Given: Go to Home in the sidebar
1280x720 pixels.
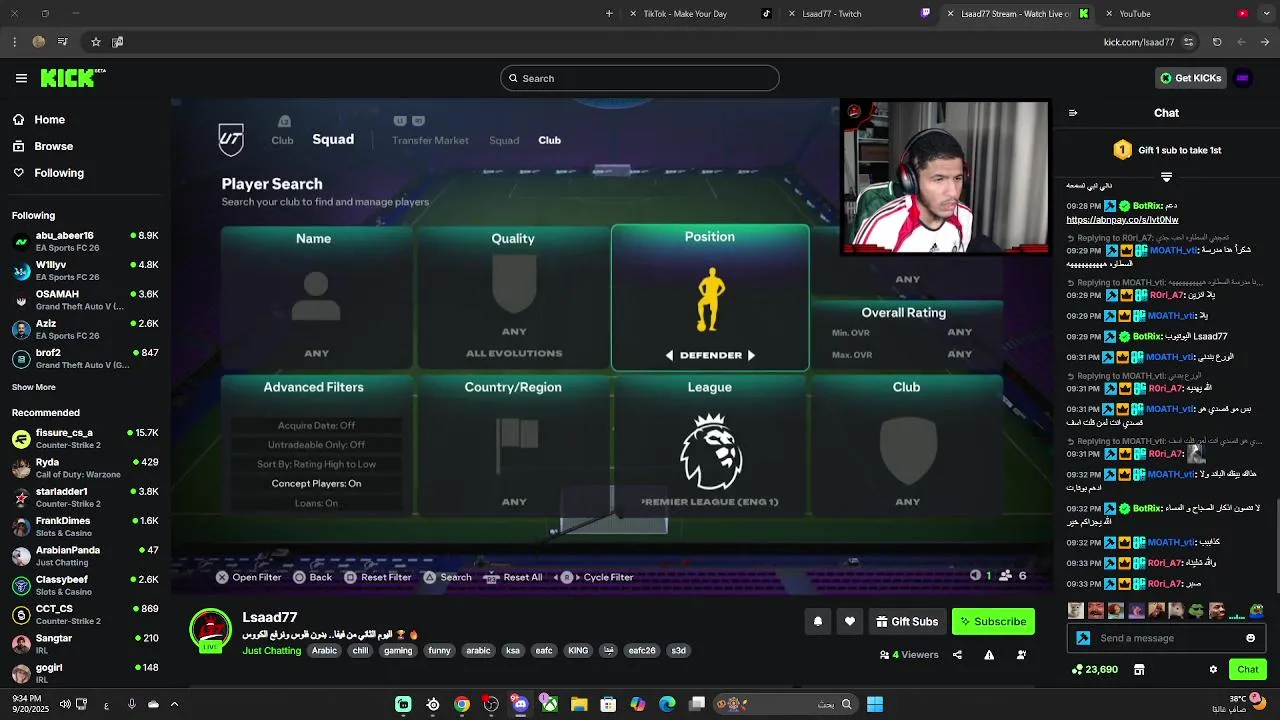Looking at the screenshot, I should tap(39, 119).
